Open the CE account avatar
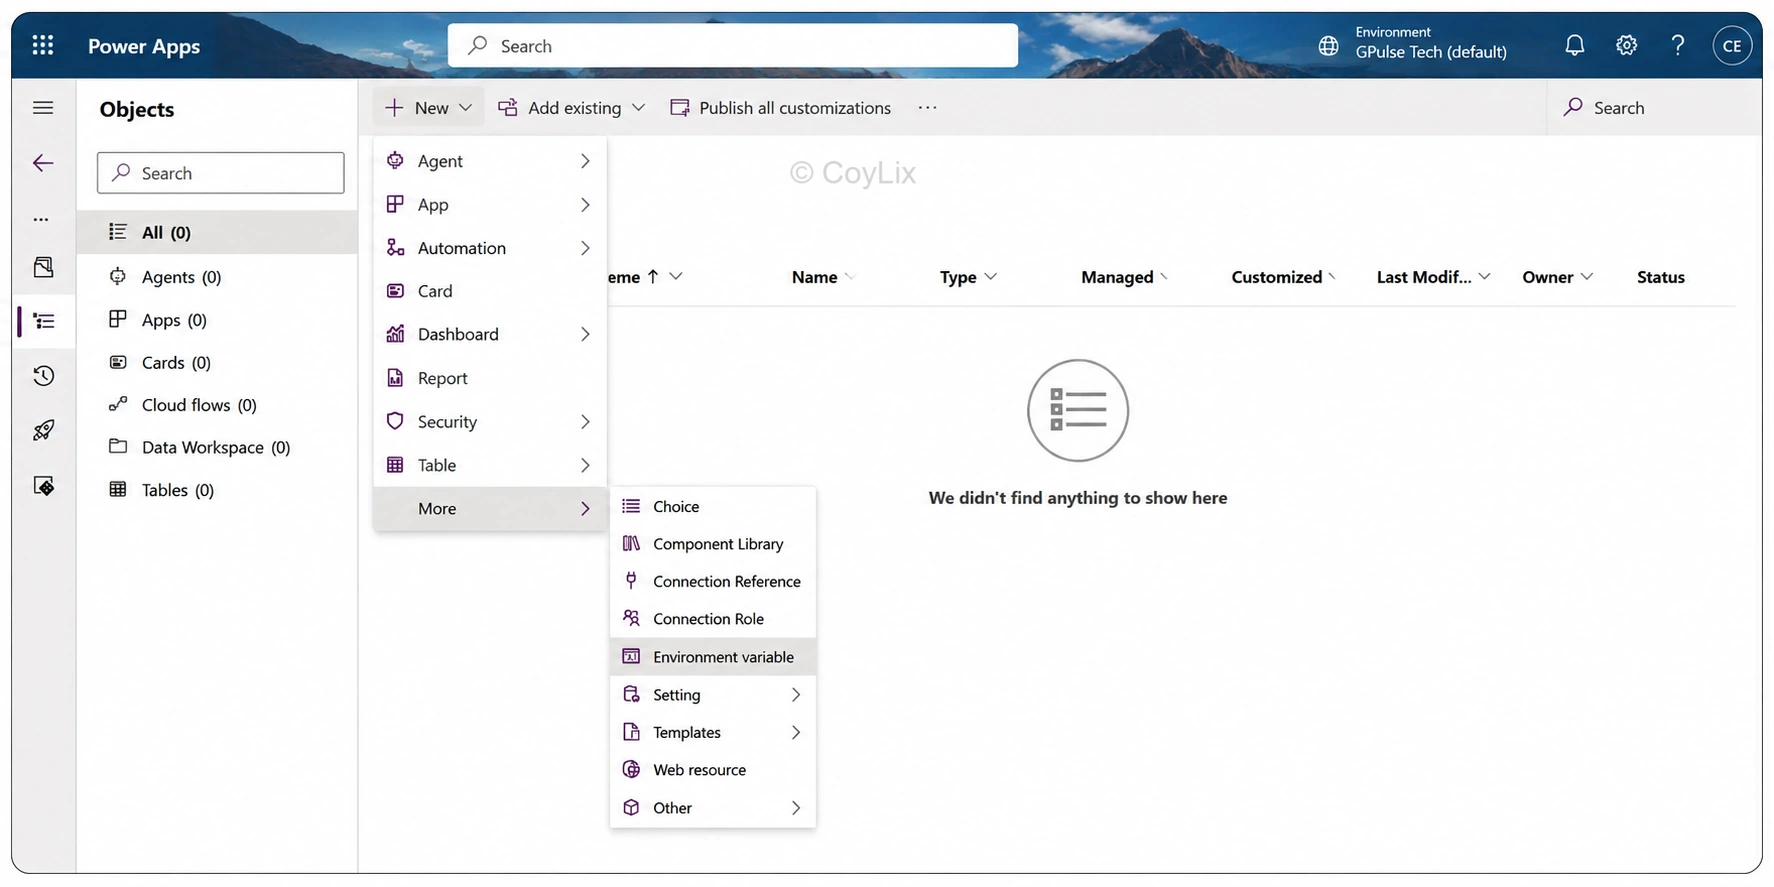 [1732, 46]
